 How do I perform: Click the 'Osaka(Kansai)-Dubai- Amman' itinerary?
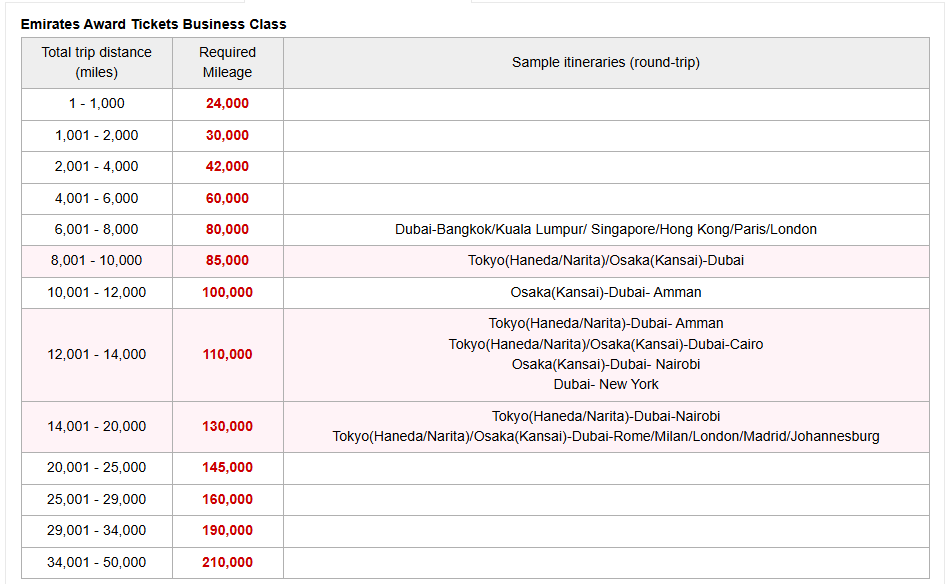coord(606,292)
